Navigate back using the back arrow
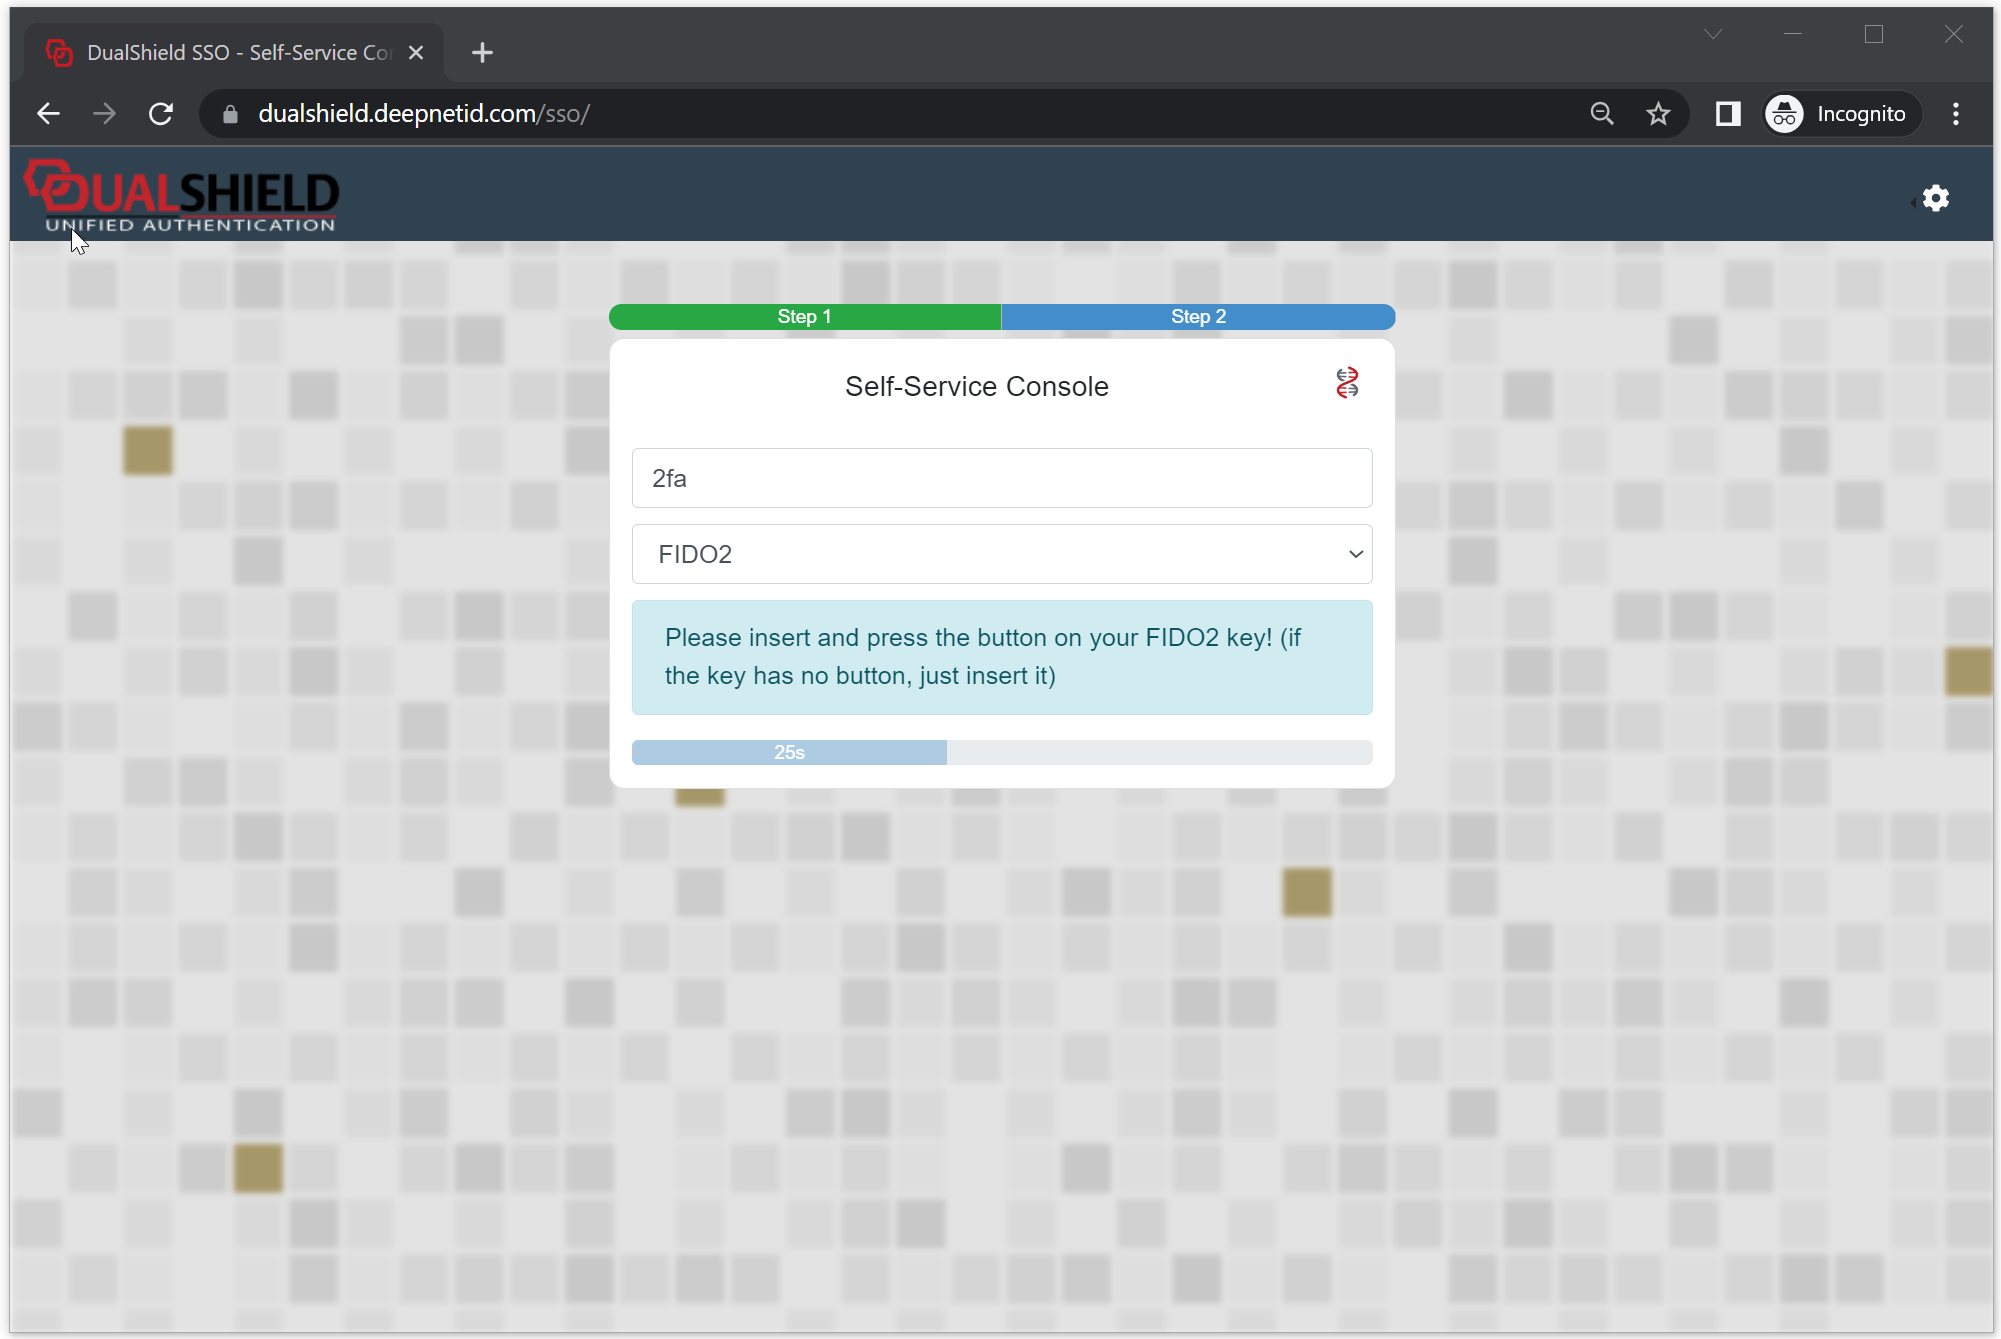This screenshot has width=2001, height=1339. coord(48,113)
